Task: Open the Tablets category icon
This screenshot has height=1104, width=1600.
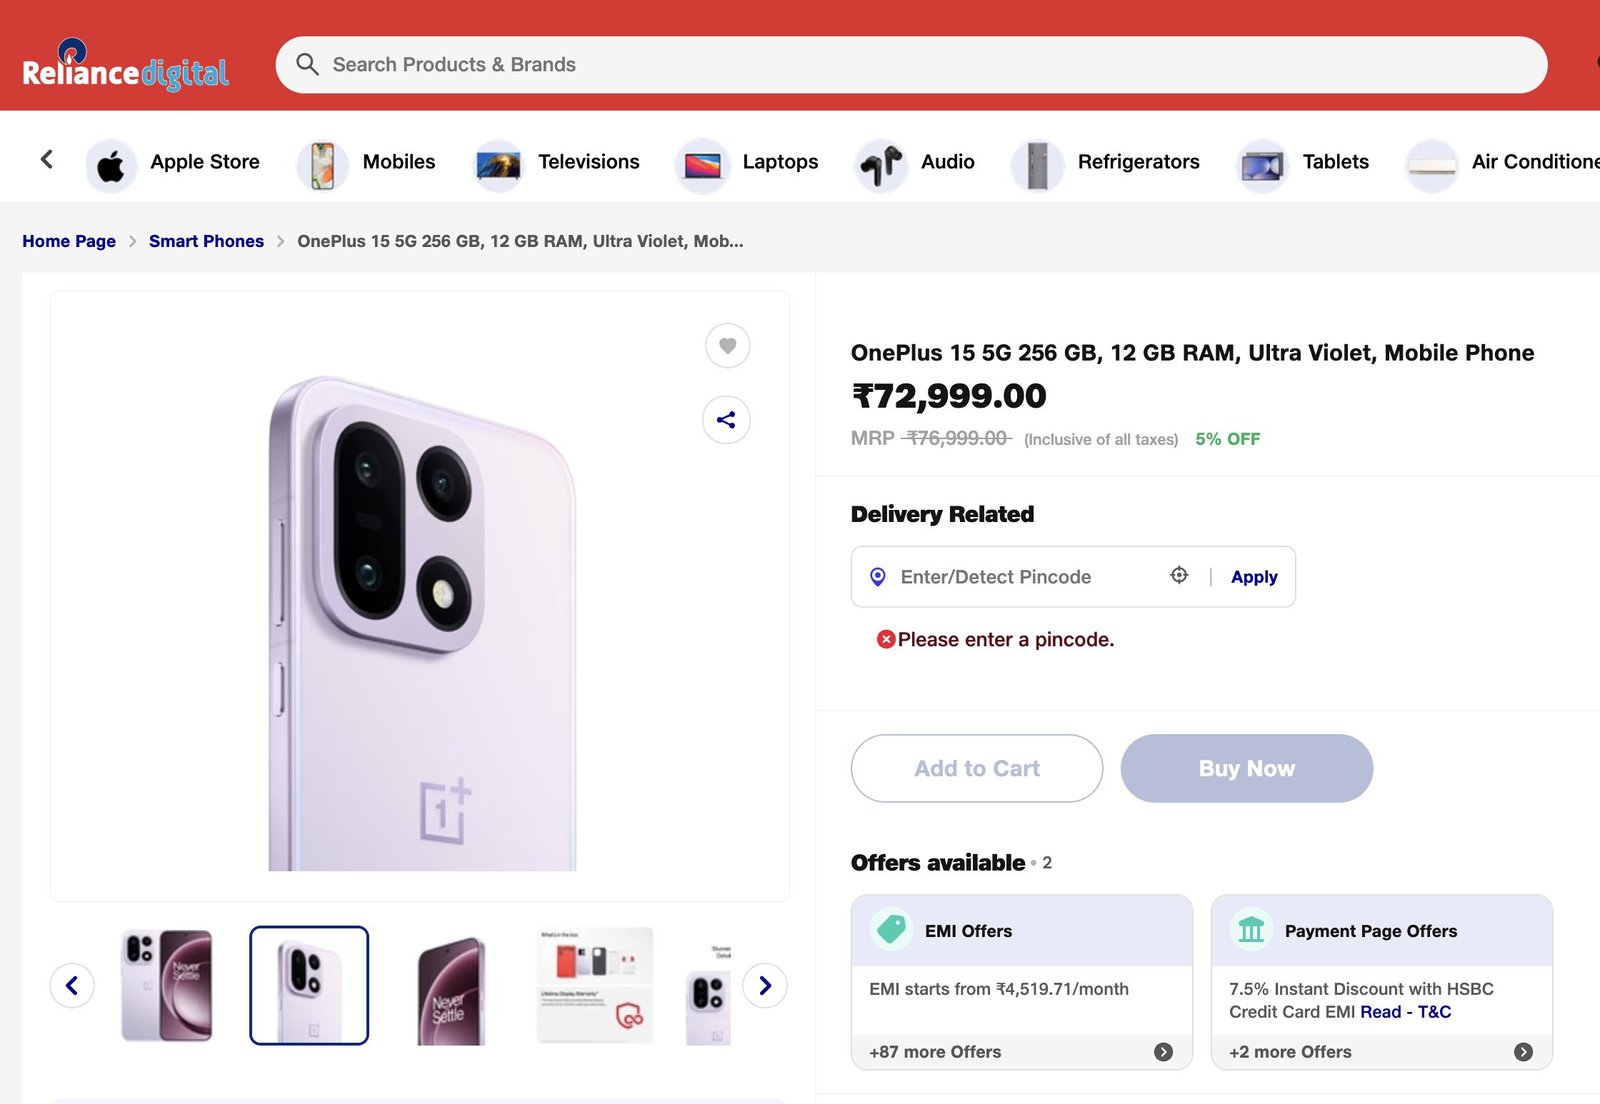Action: click(x=1262, y=165)
